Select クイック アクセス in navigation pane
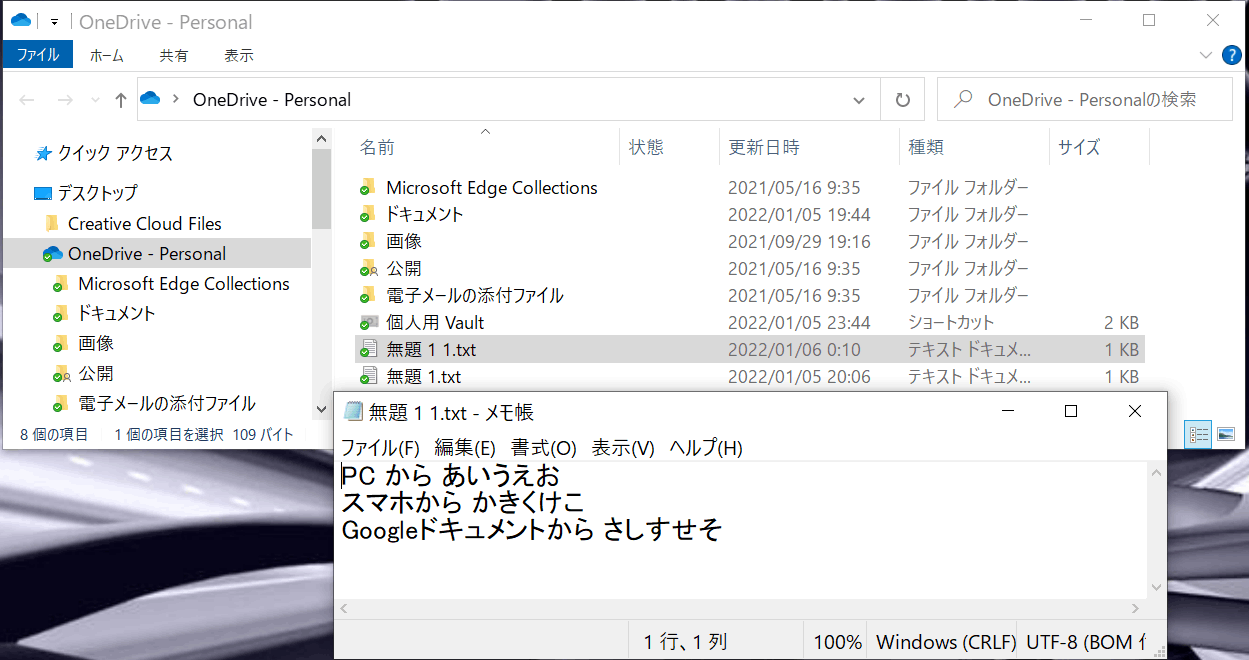 [x=115, y=153]
